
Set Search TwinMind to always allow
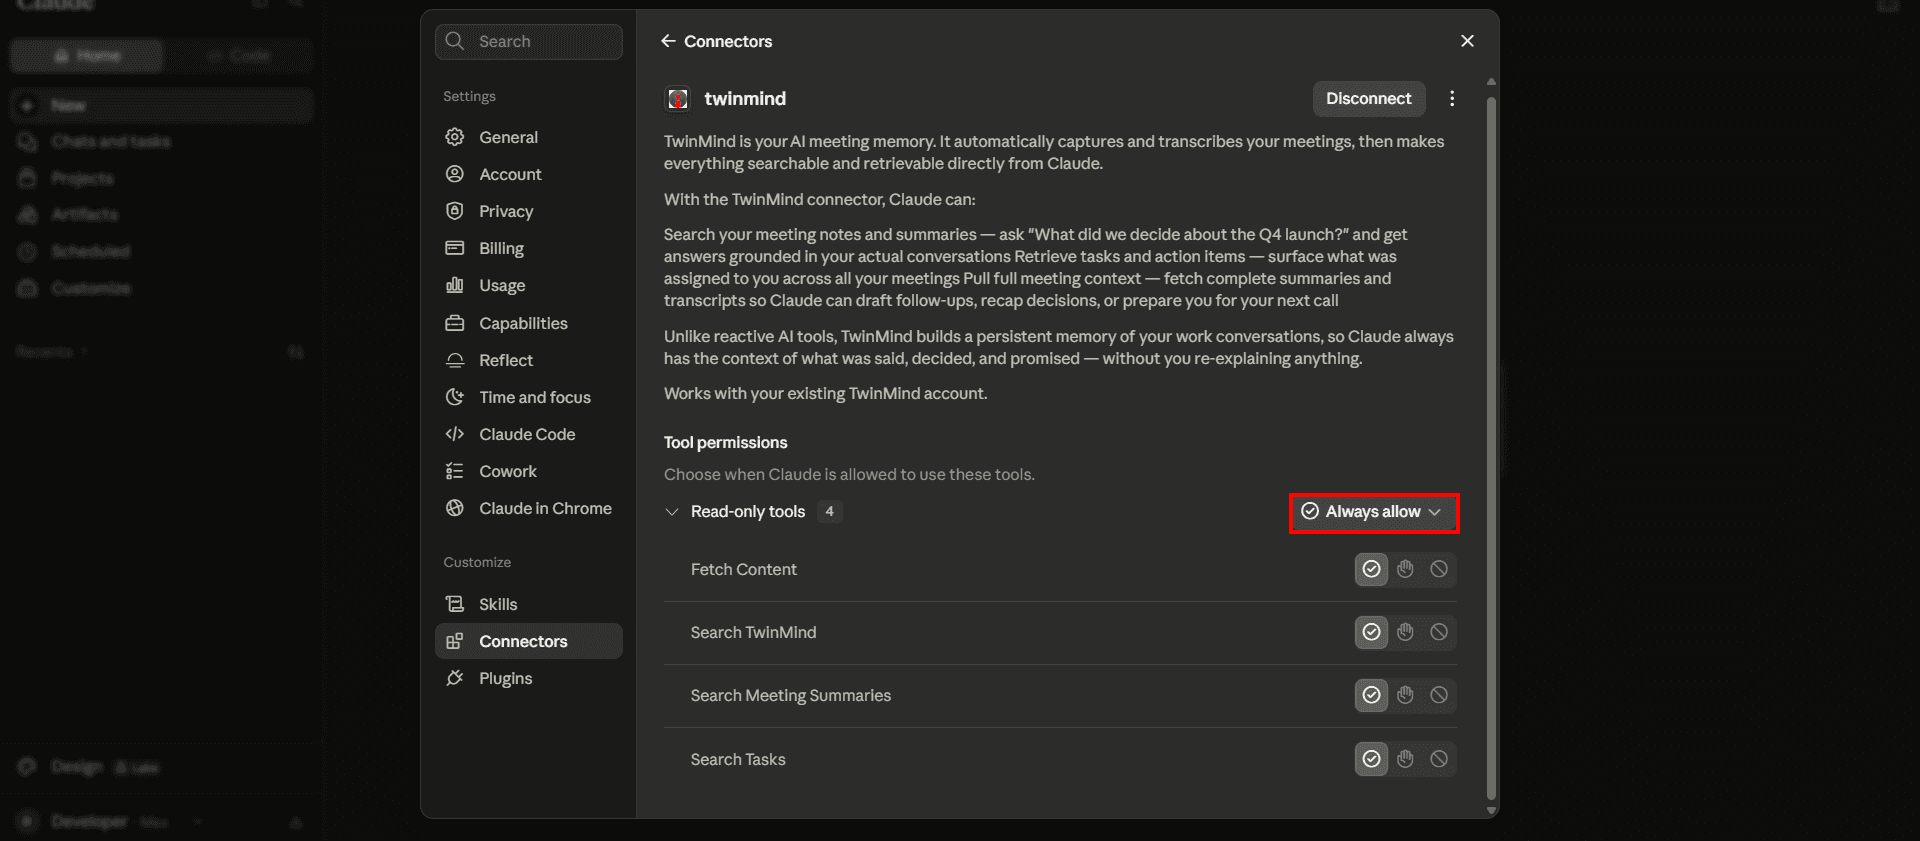[1372, 632]
